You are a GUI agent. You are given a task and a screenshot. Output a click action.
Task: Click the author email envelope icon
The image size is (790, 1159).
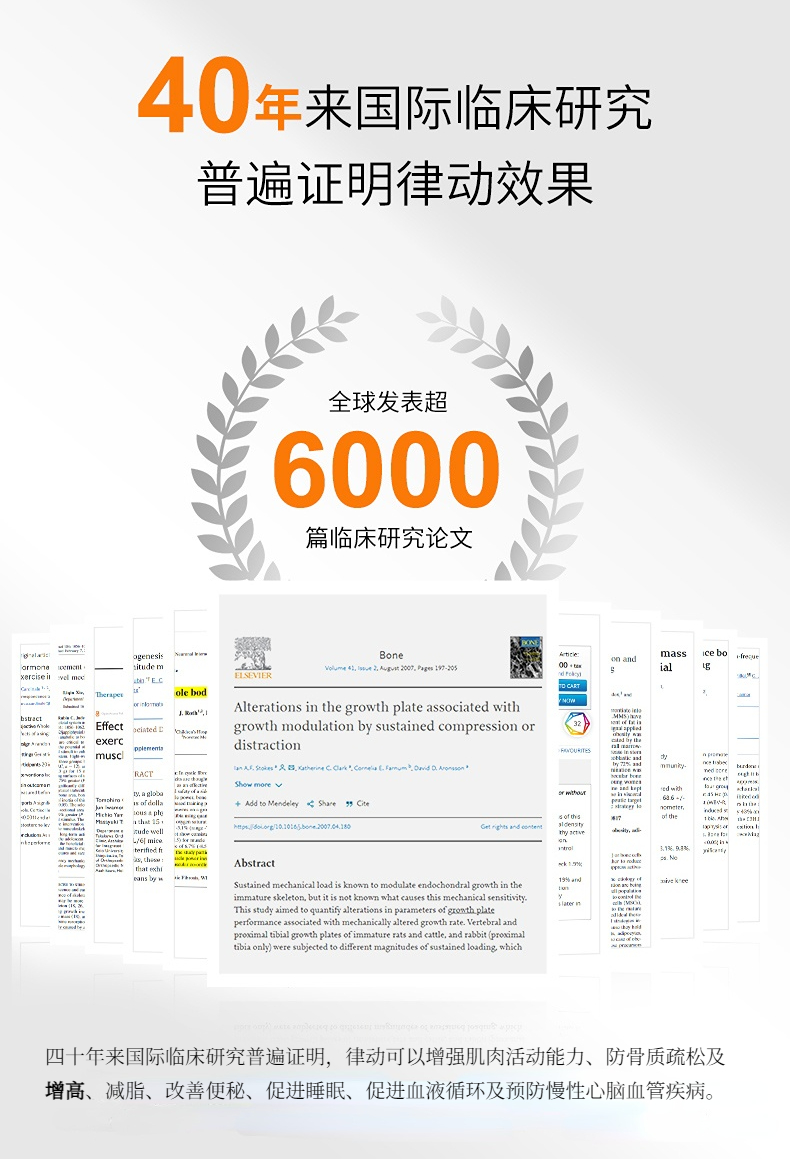(291, 767)
